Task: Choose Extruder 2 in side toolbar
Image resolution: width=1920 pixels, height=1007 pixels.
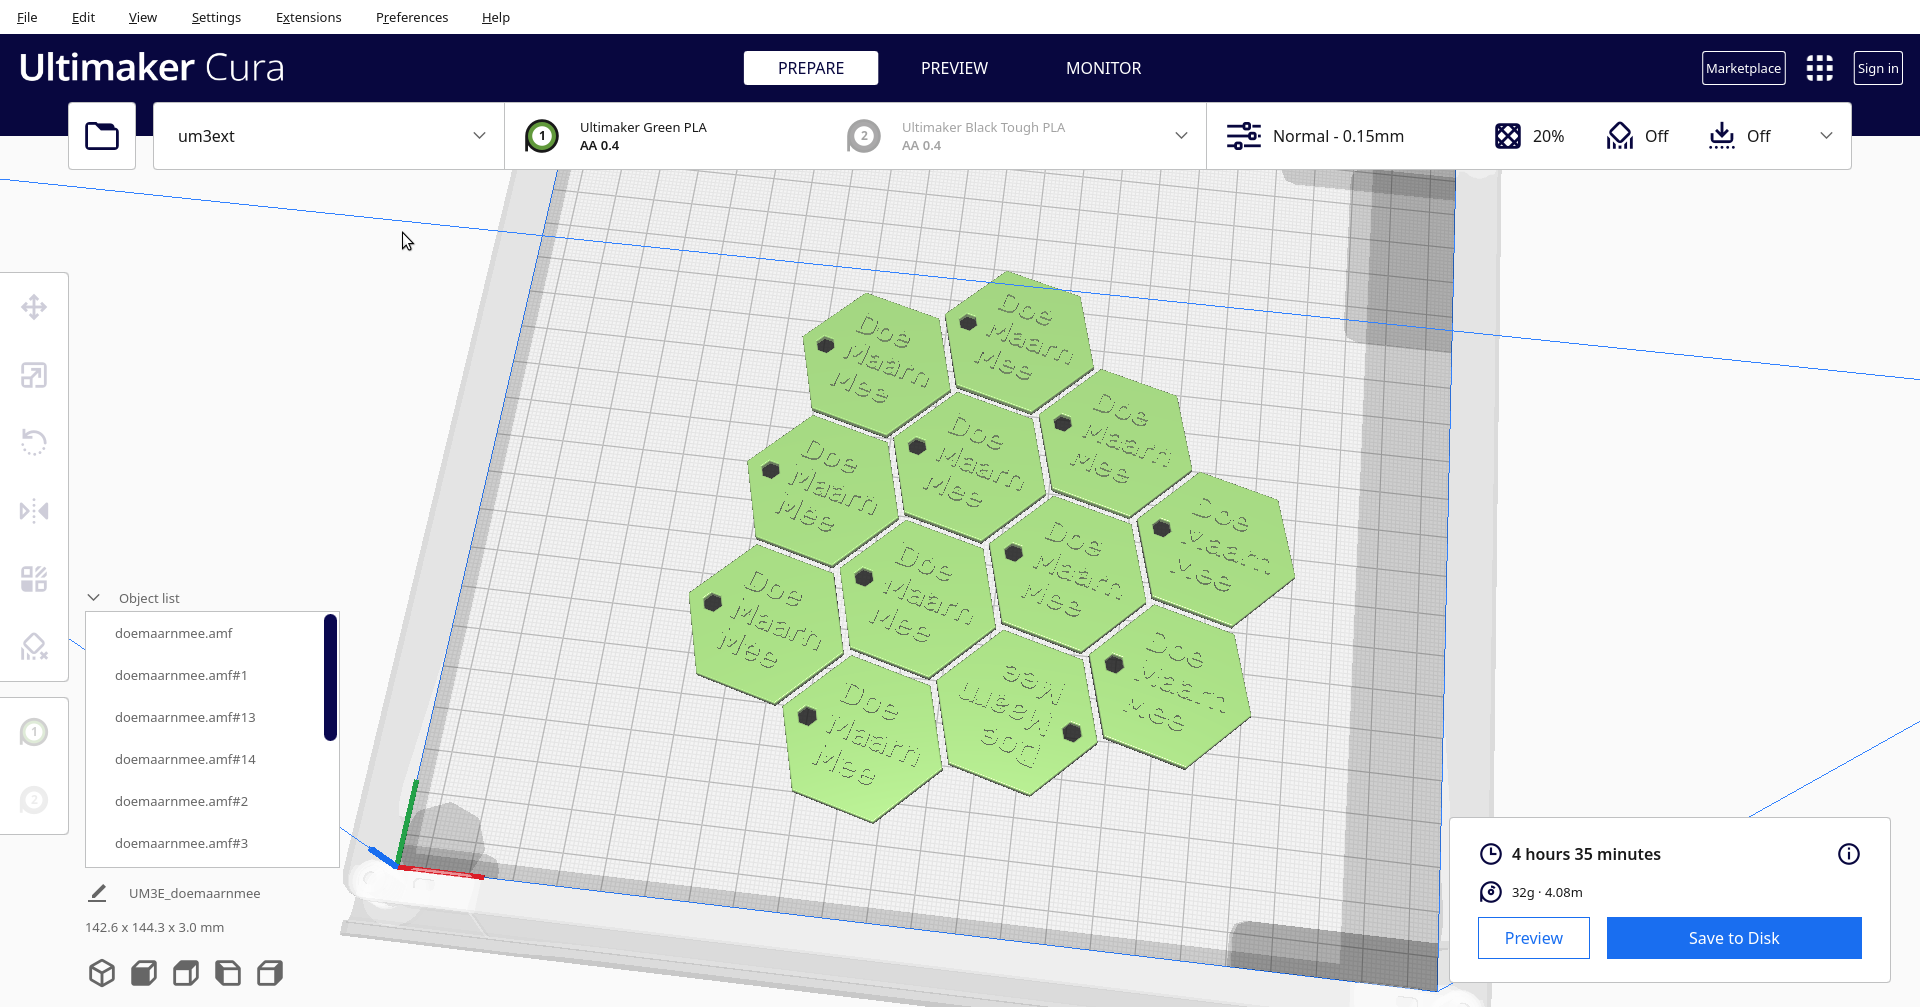Action: tap(34, 800)
